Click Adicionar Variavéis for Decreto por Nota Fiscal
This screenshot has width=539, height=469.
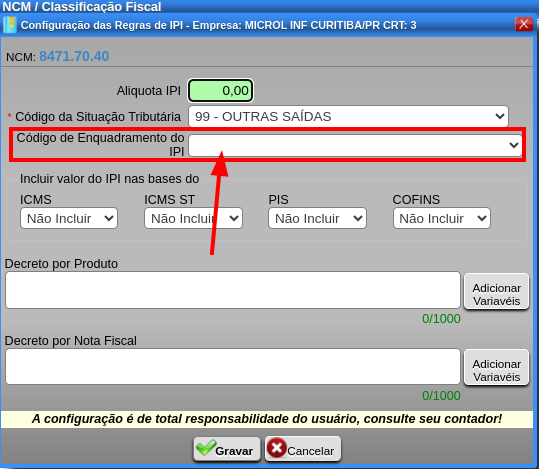(x=496, y=367)
